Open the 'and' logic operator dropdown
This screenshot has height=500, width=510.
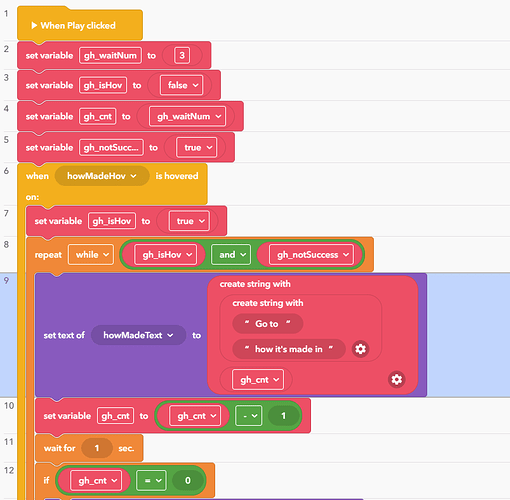231,255
